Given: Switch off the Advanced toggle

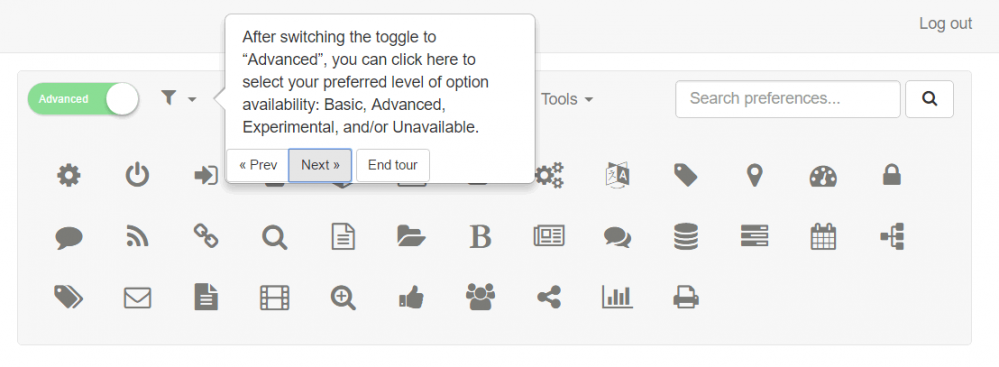Looking at the screenshot, I should (x=83, y=99).
